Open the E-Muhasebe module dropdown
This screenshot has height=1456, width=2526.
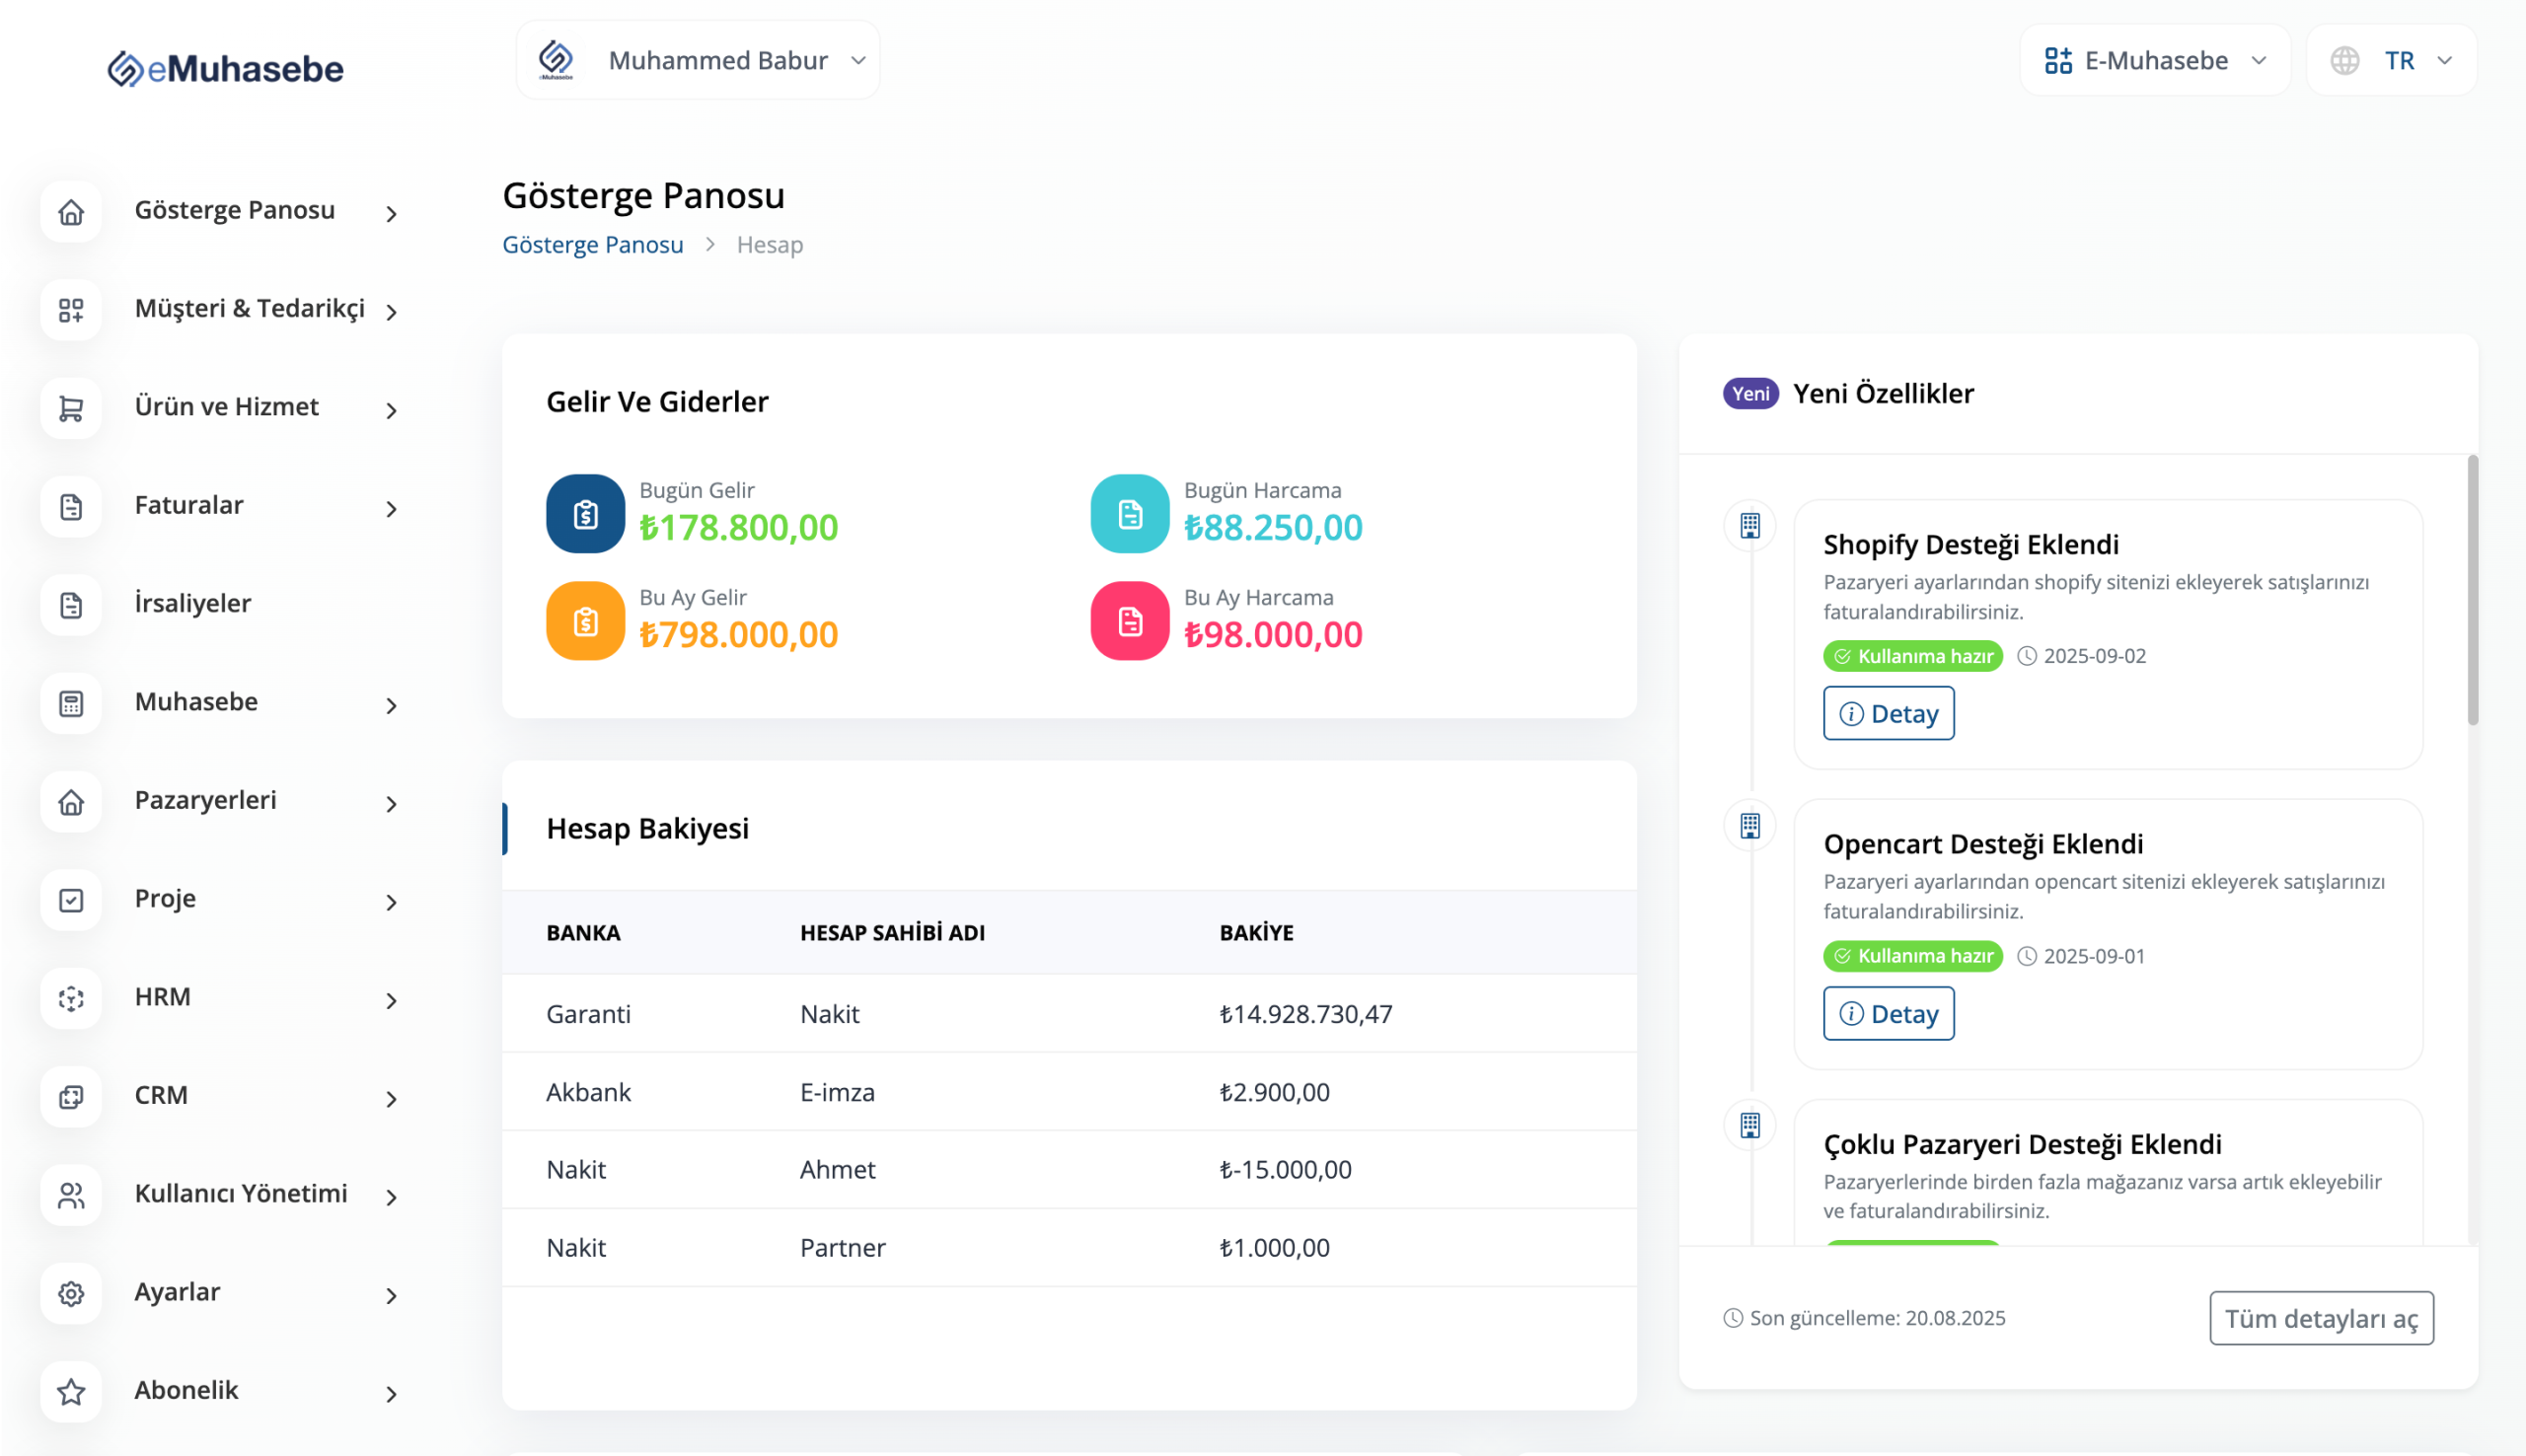pos(2155,60)
